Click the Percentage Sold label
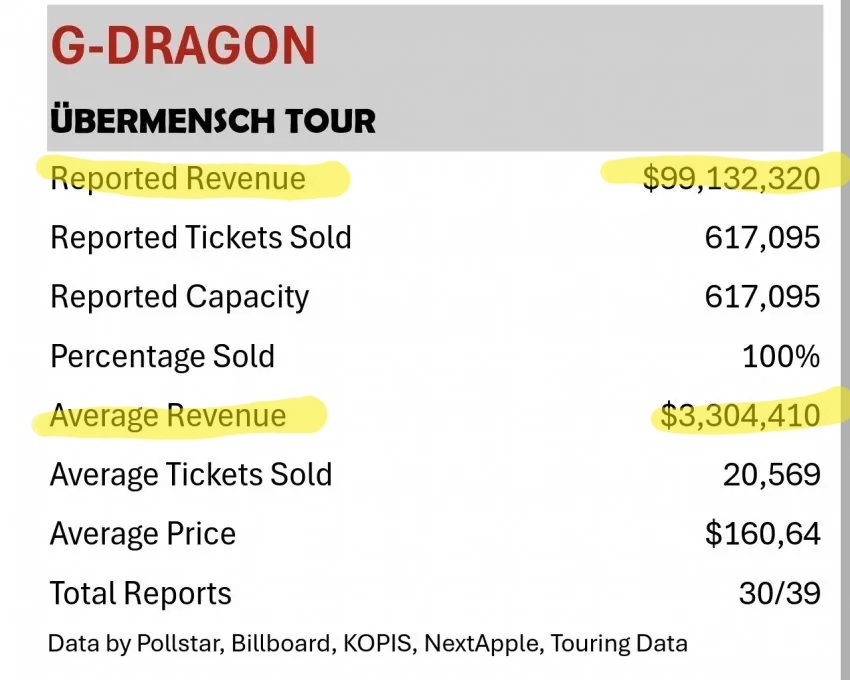The height and width of the screenshot is (680, 850). 162,356
